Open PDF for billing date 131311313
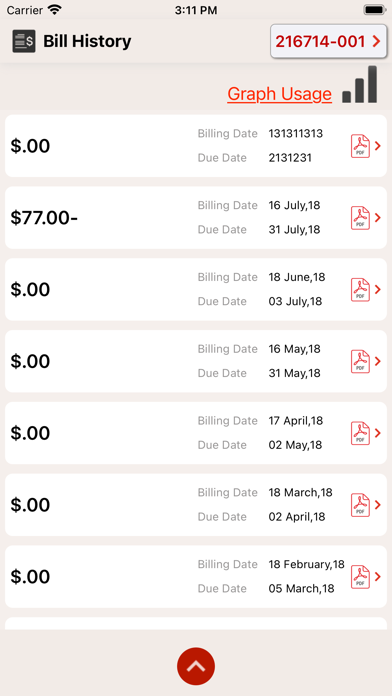Screen dimensions: 392x696 pyautogui.click(x=360, y=146)
